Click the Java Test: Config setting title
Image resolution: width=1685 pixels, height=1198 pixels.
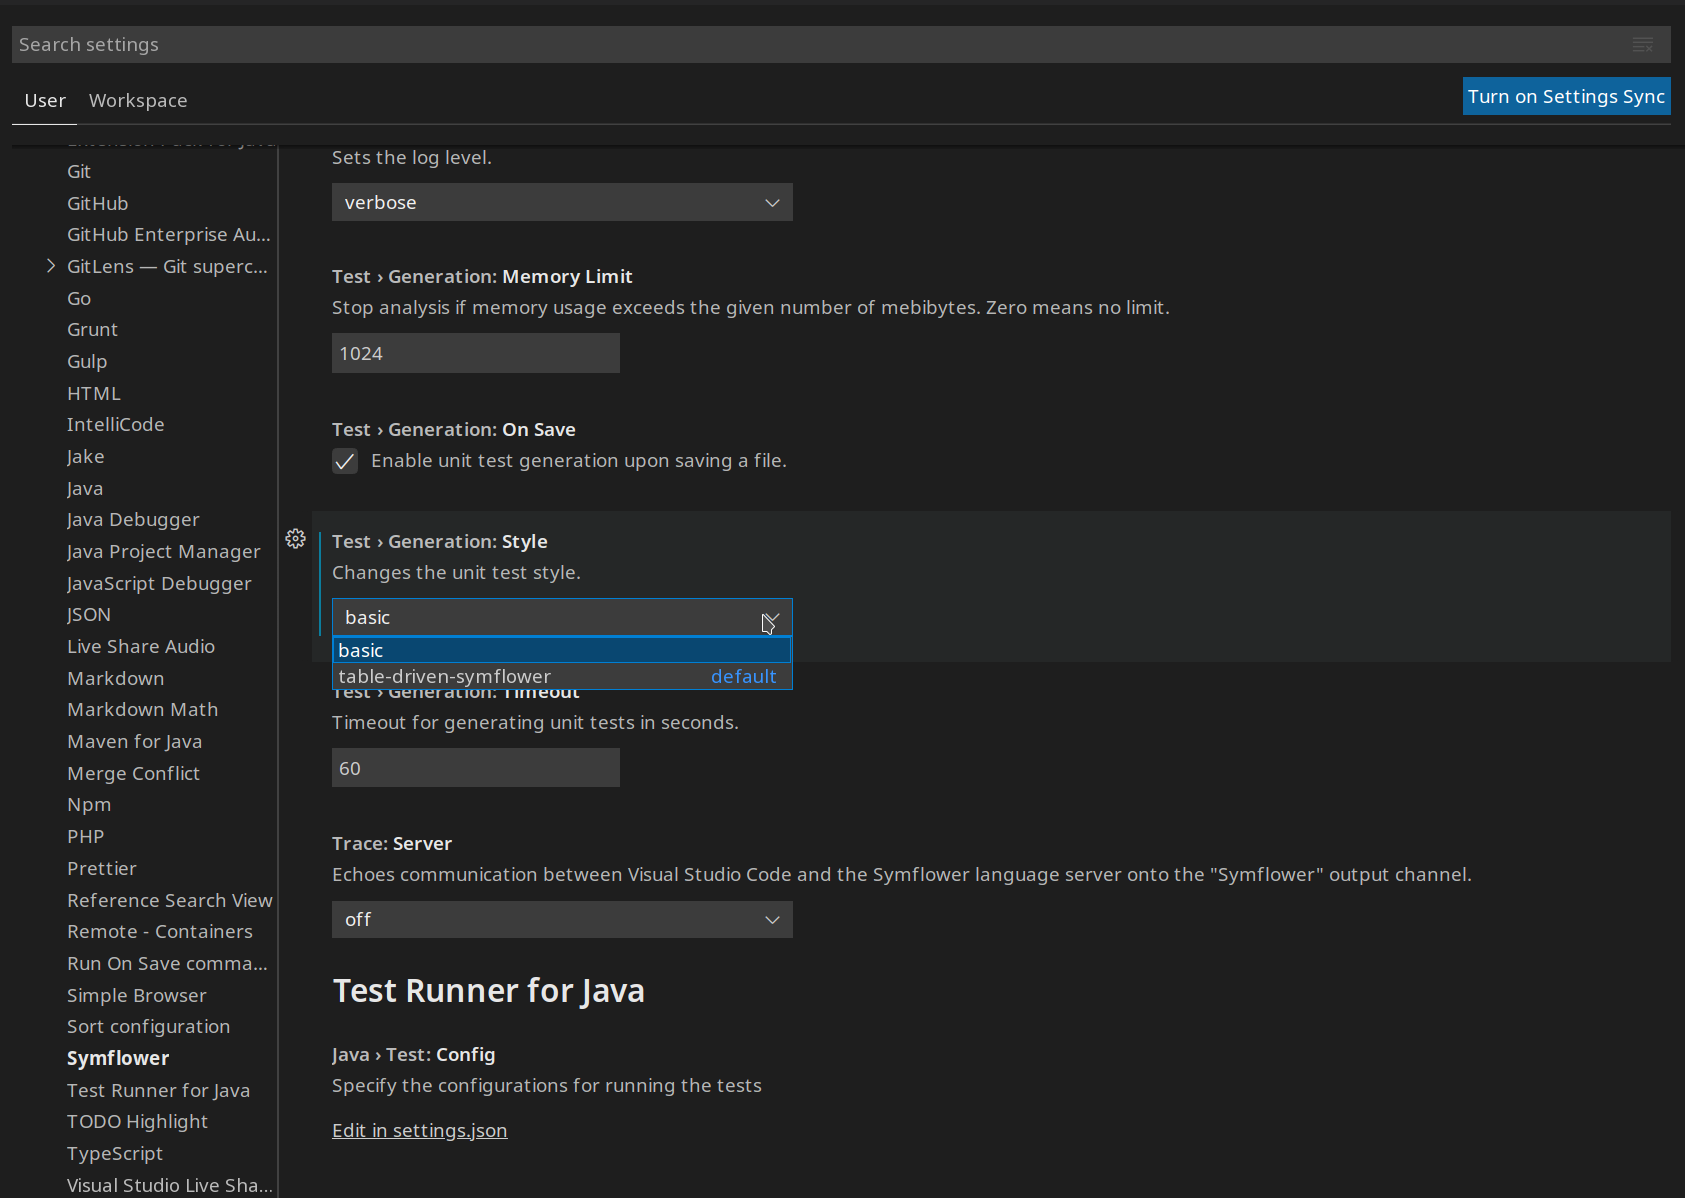(414, 1055)
